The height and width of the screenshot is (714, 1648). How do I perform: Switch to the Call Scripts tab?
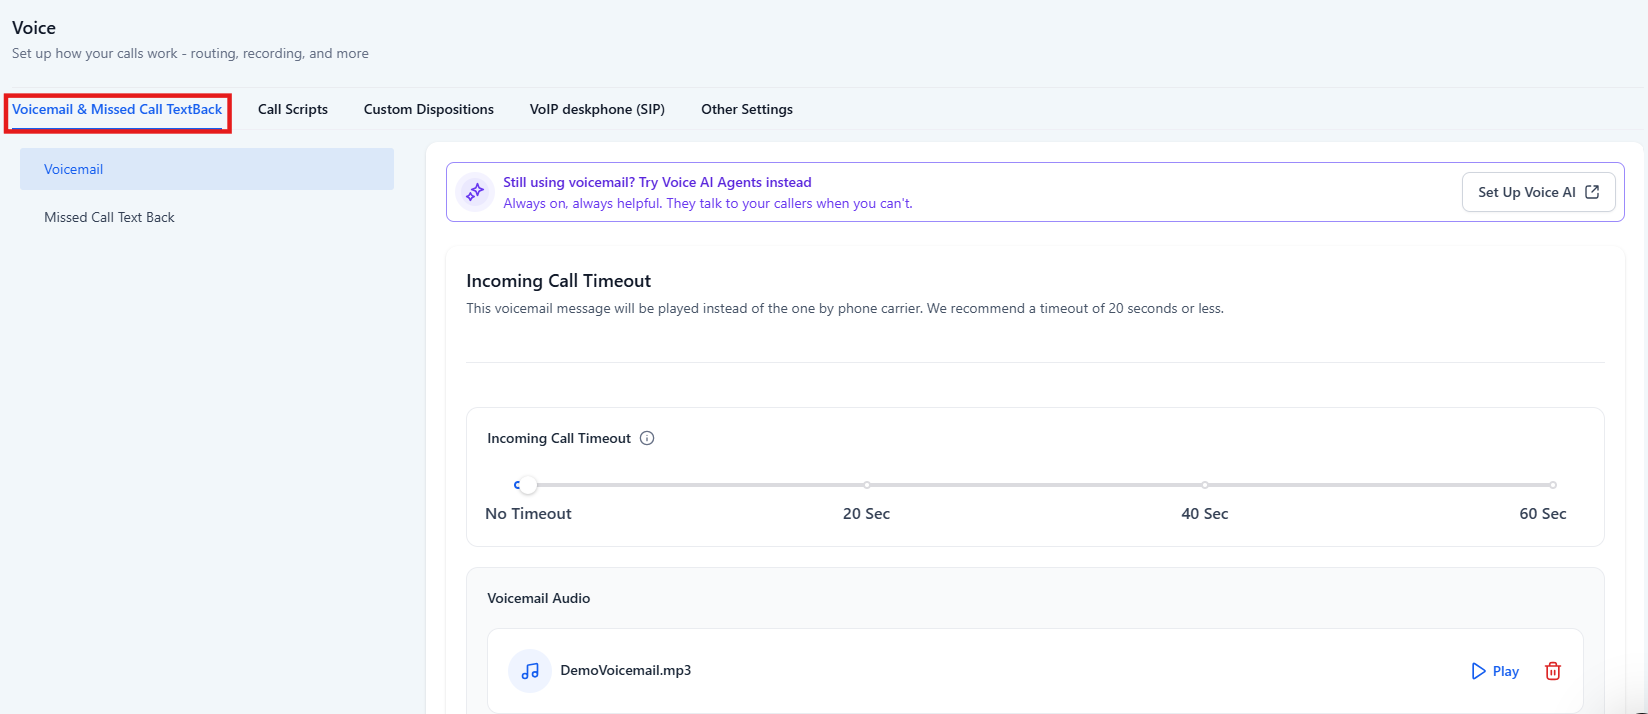pos(293,110)
